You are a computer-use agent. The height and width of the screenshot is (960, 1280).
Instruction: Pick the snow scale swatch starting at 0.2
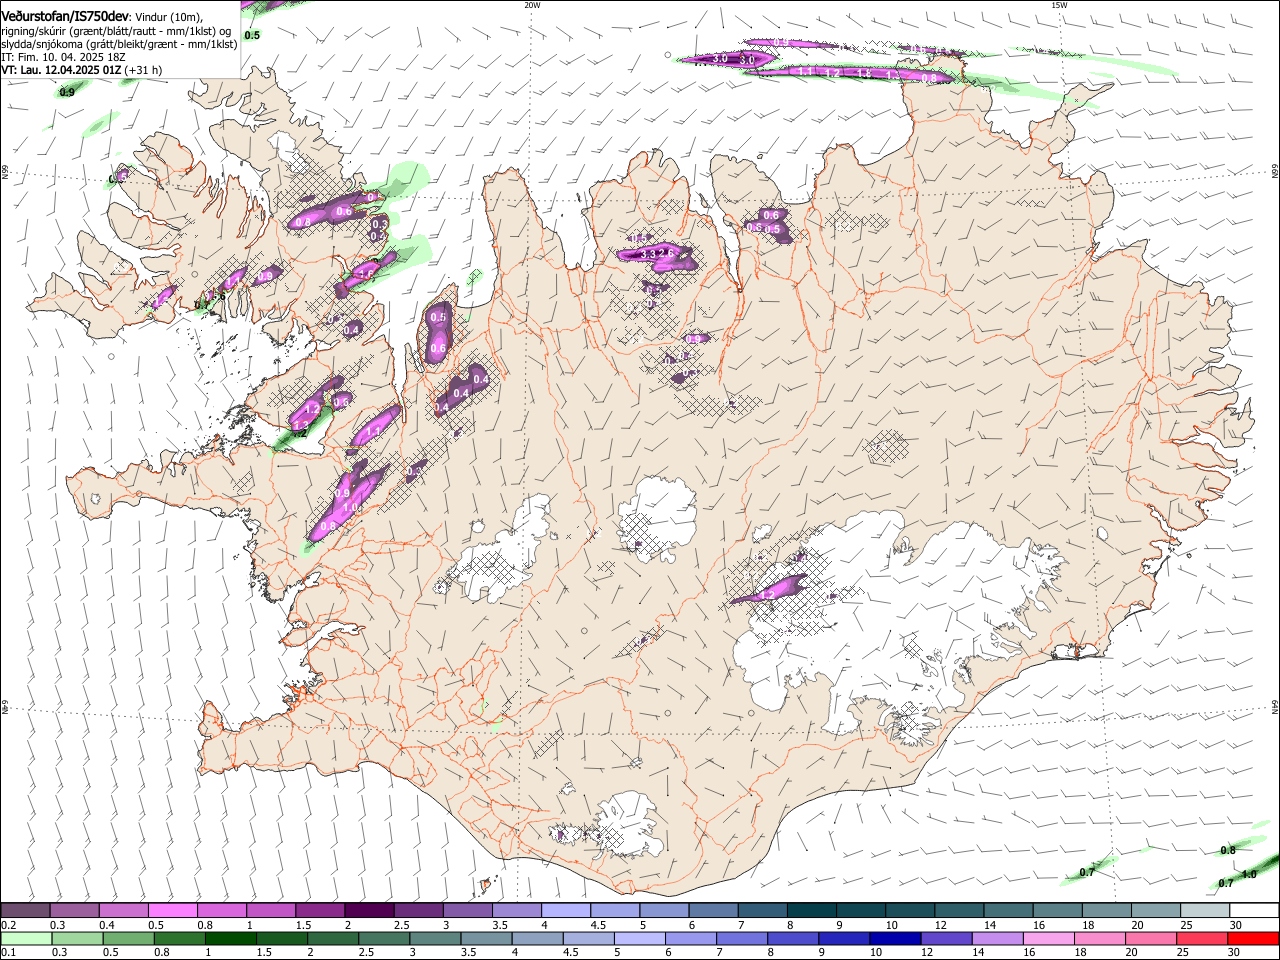25,910
